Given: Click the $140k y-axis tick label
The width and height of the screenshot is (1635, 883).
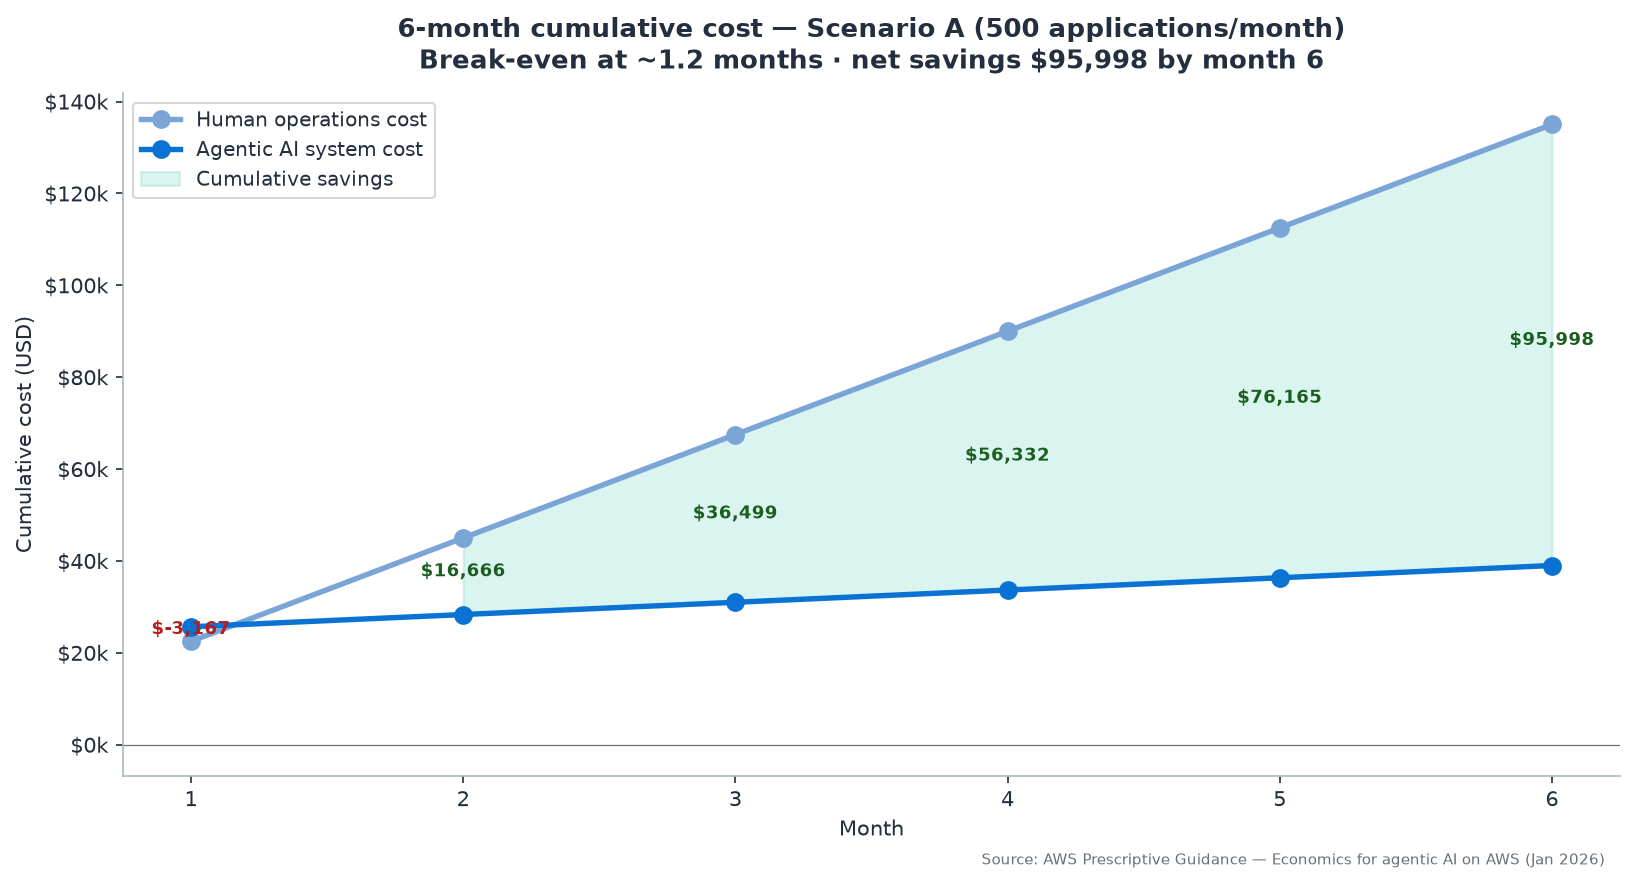Looking at the screenshot, I should coord(77,102).
